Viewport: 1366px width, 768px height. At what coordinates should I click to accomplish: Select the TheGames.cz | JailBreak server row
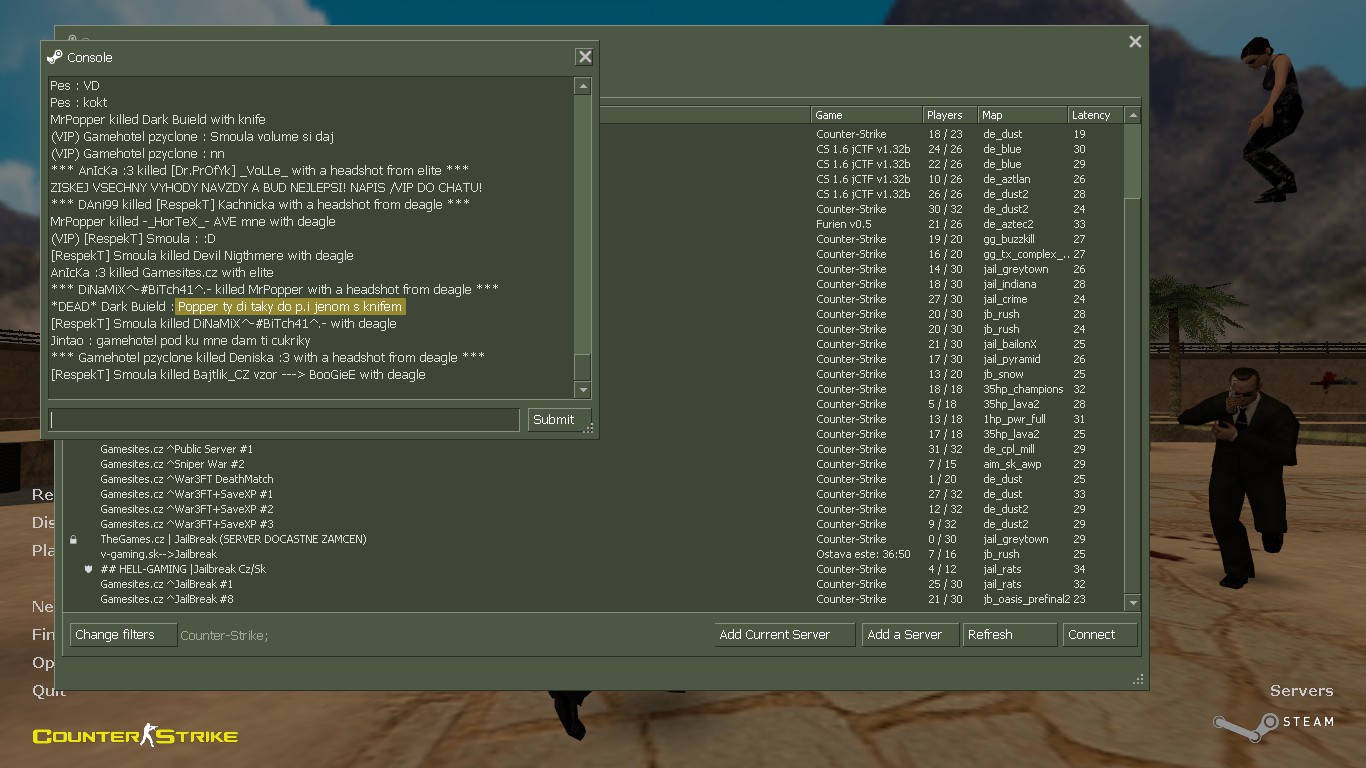pos(594,540)
